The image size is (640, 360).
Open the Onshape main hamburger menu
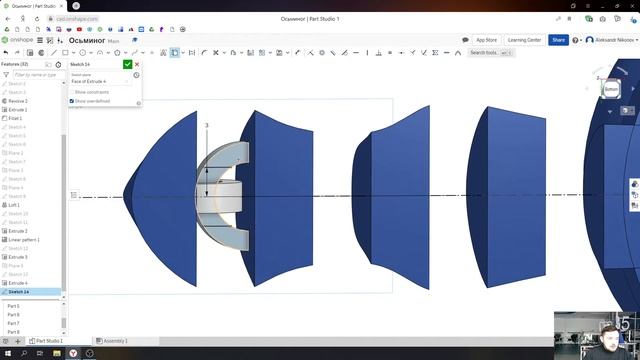40,40
